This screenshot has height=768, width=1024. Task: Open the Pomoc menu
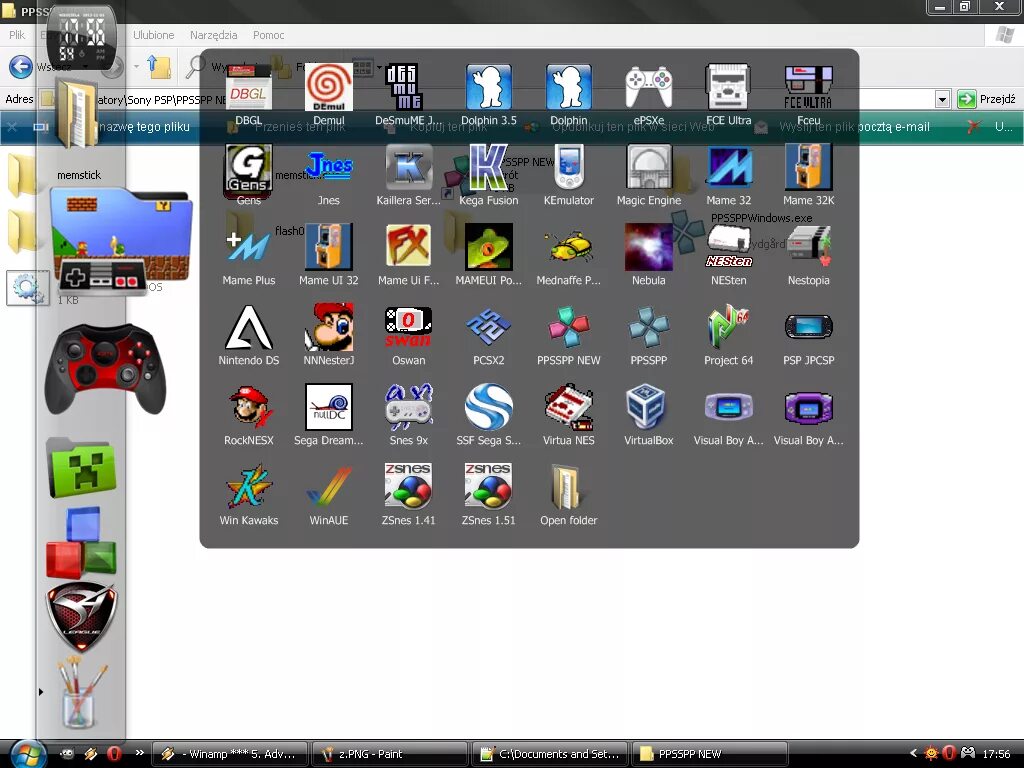(x=268, y=35)
